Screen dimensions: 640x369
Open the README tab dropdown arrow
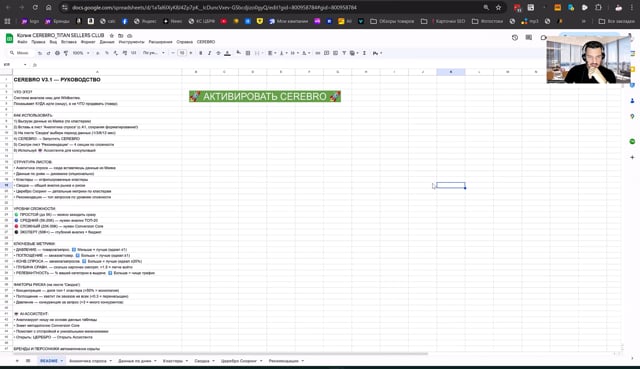tap(62, 361)
